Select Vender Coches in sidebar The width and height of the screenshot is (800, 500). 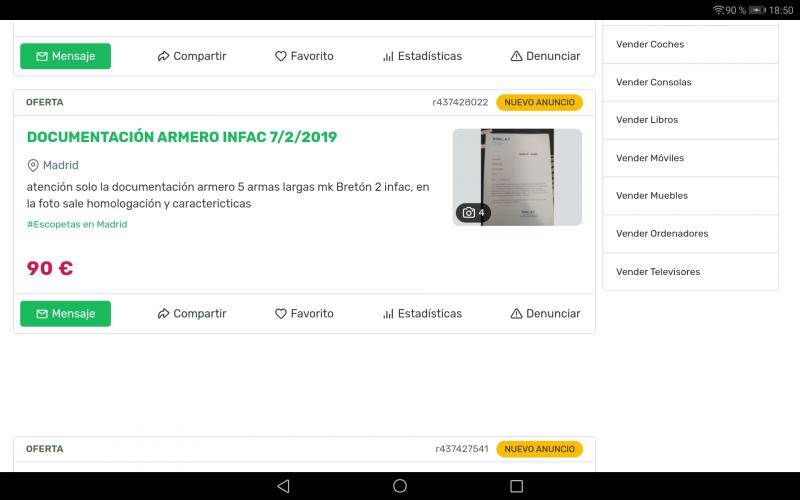click(x=650, y=44)
